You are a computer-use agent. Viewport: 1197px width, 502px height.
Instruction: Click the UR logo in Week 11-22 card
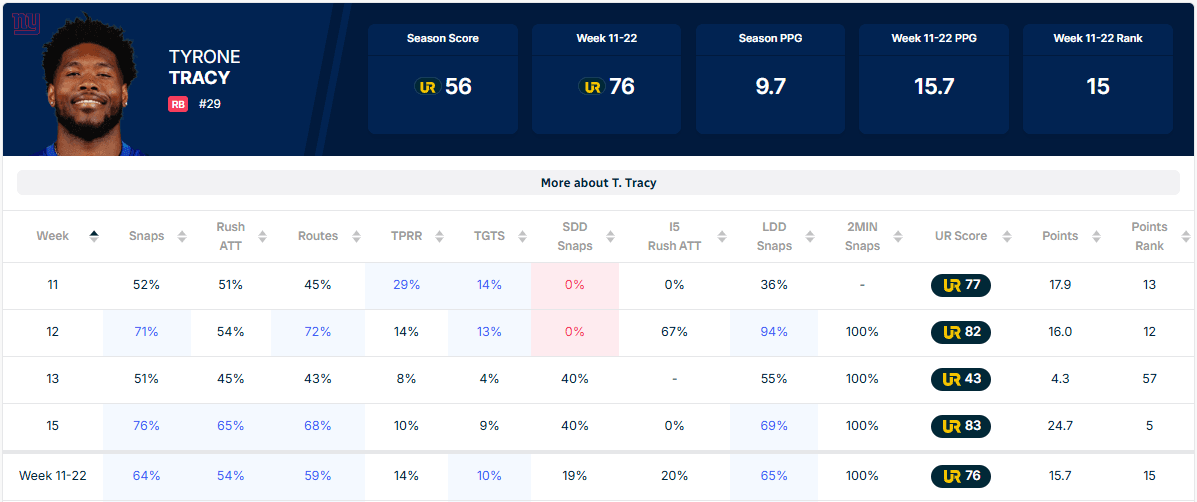591,87
